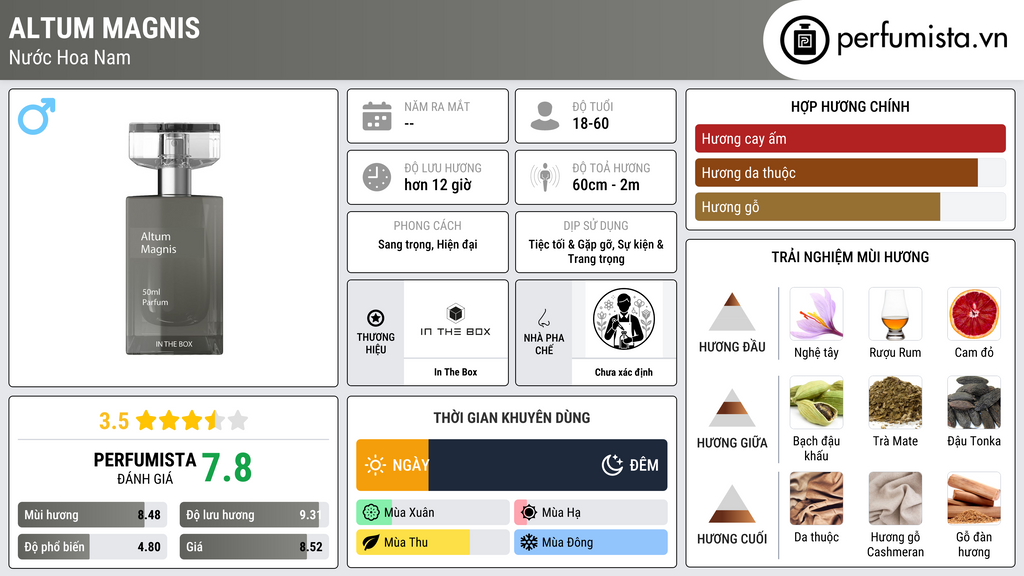Click the Thời gian khuyên dùng heading
The image size is (1024, 576).
[512, 417]
